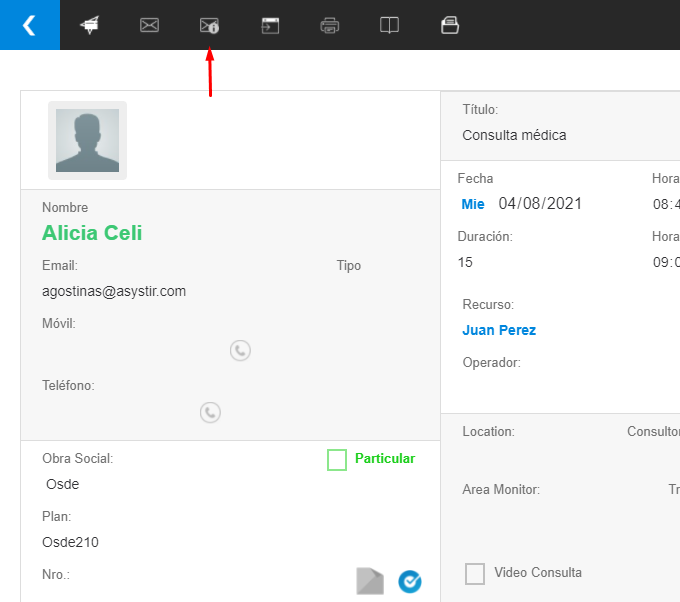Click the envelope with info badge icon

[x=209, y=26]
